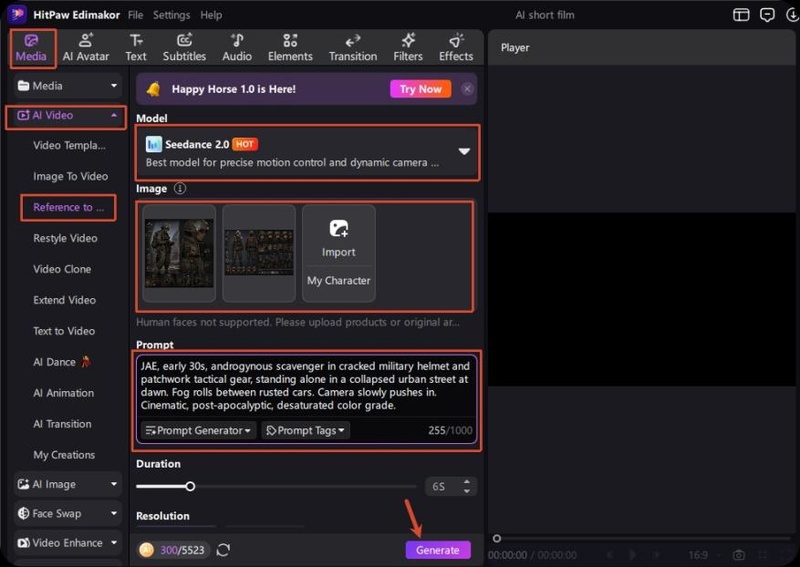Select AI Animation option
This screenshot has width=800, height=567.
64,393
